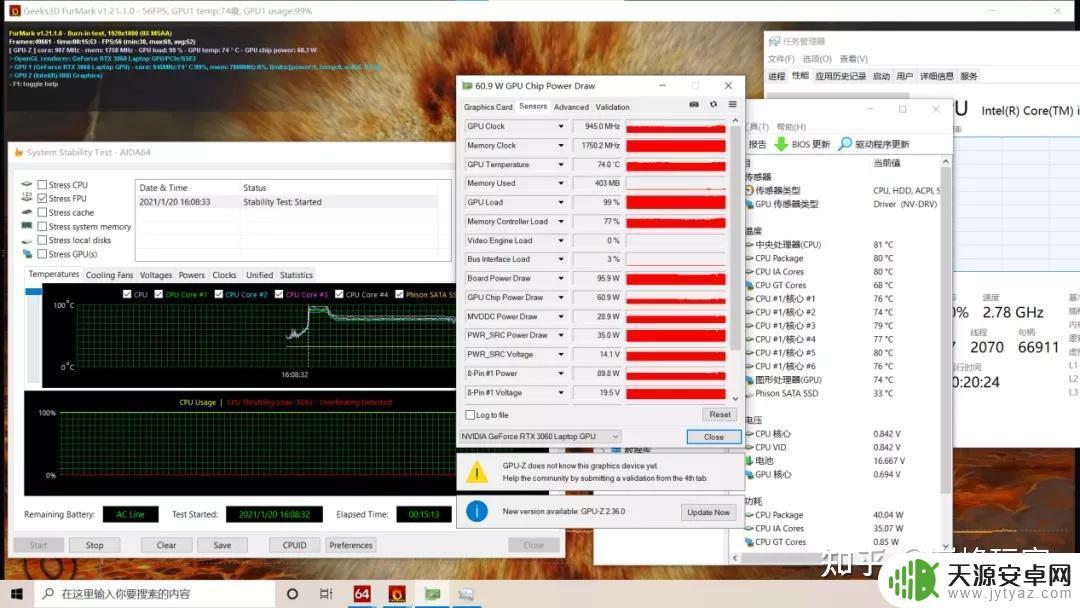
Task: Open Cooling Fans tab in AIDA64
Action: pyautogui.click(x=110, y=275)
